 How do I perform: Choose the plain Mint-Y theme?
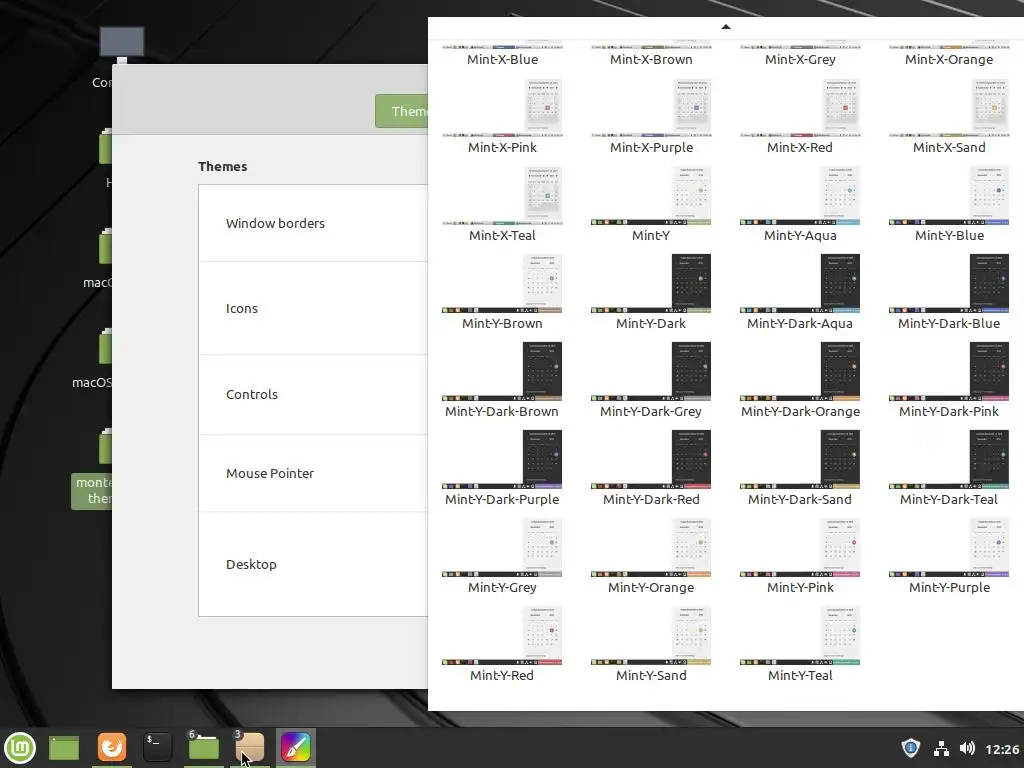tap(651, 205)
